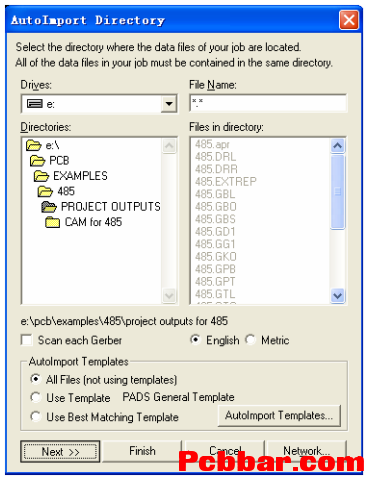Select the EXAMPLES folder icon

tap(41, 176)
